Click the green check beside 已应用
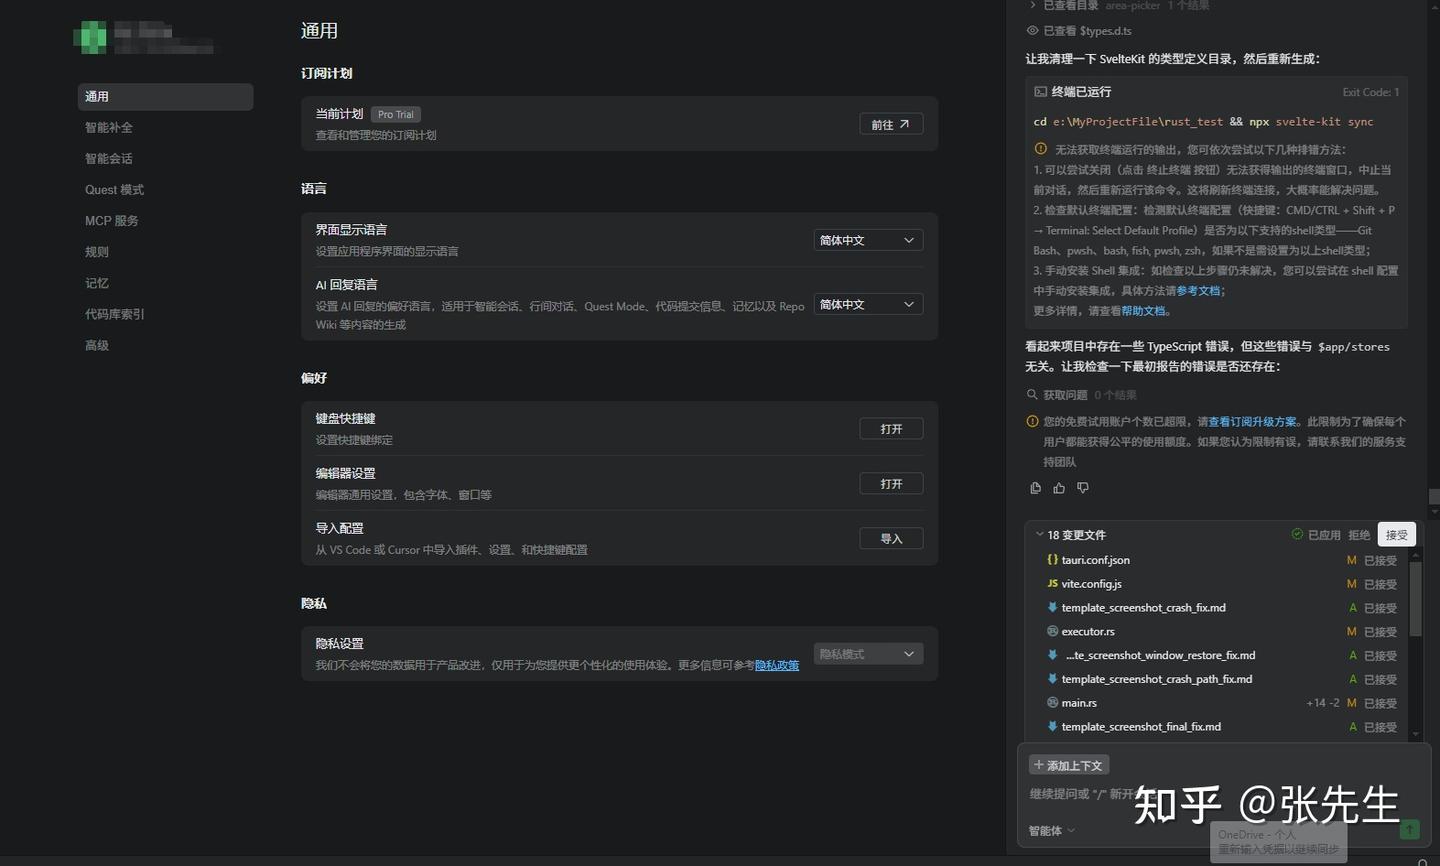This screenshot has width=1440, height=866. point(1297,534)
